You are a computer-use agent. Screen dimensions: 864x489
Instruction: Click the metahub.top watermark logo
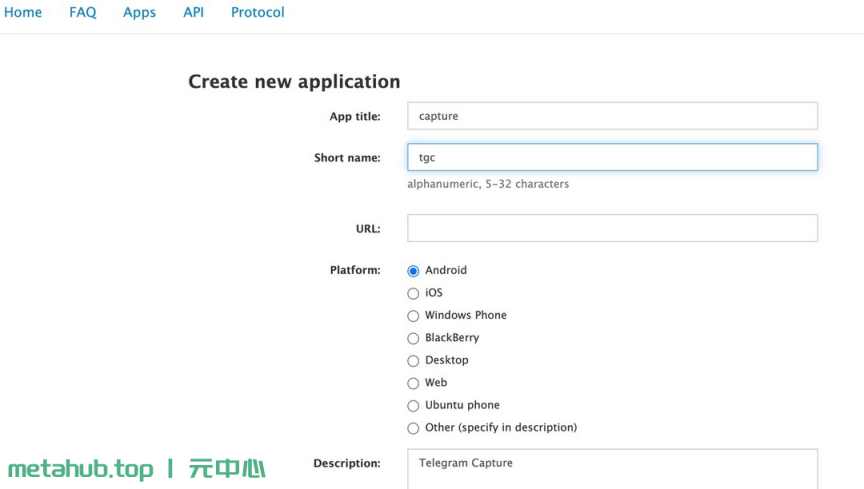137,469
